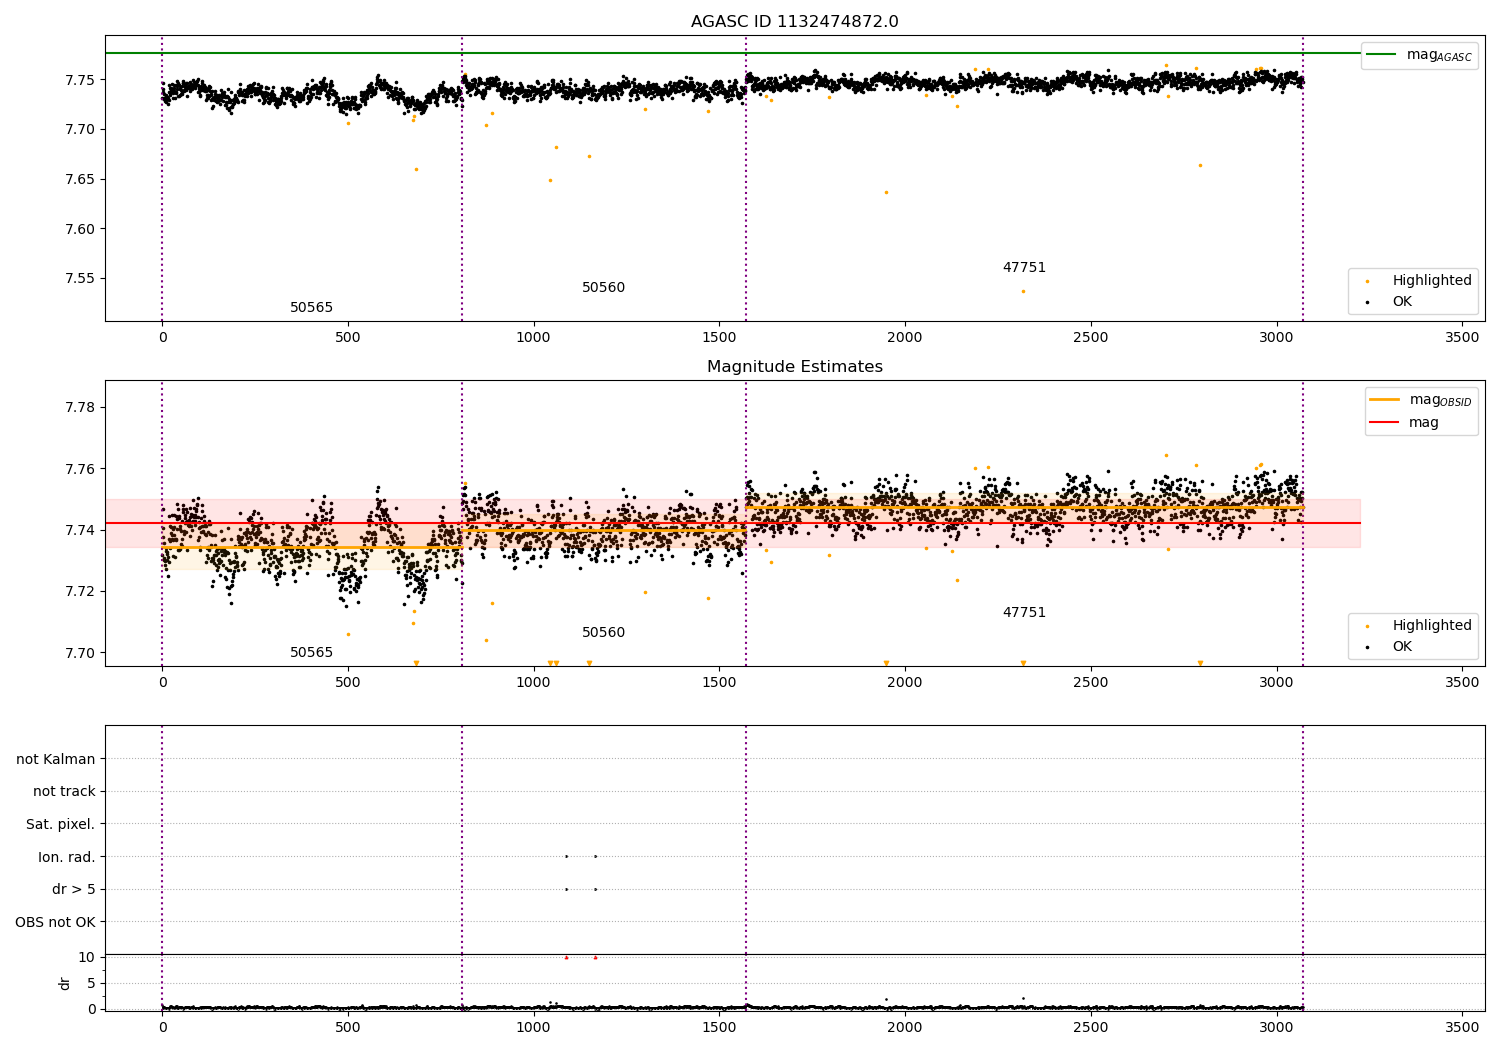This screenshot has height=1050, width=1500.
Task: Click the 3500 x-axis tick of the top plot
Action: 1462,338
